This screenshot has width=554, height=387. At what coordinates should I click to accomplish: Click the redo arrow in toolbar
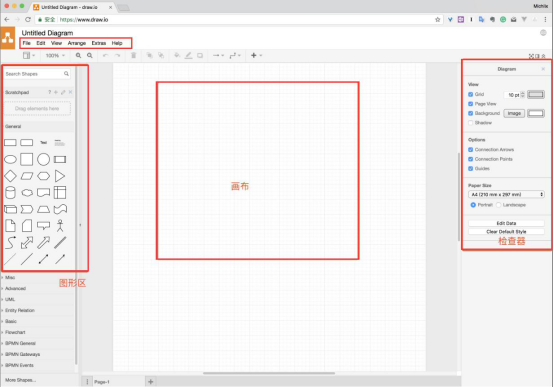tap(117, 55)
